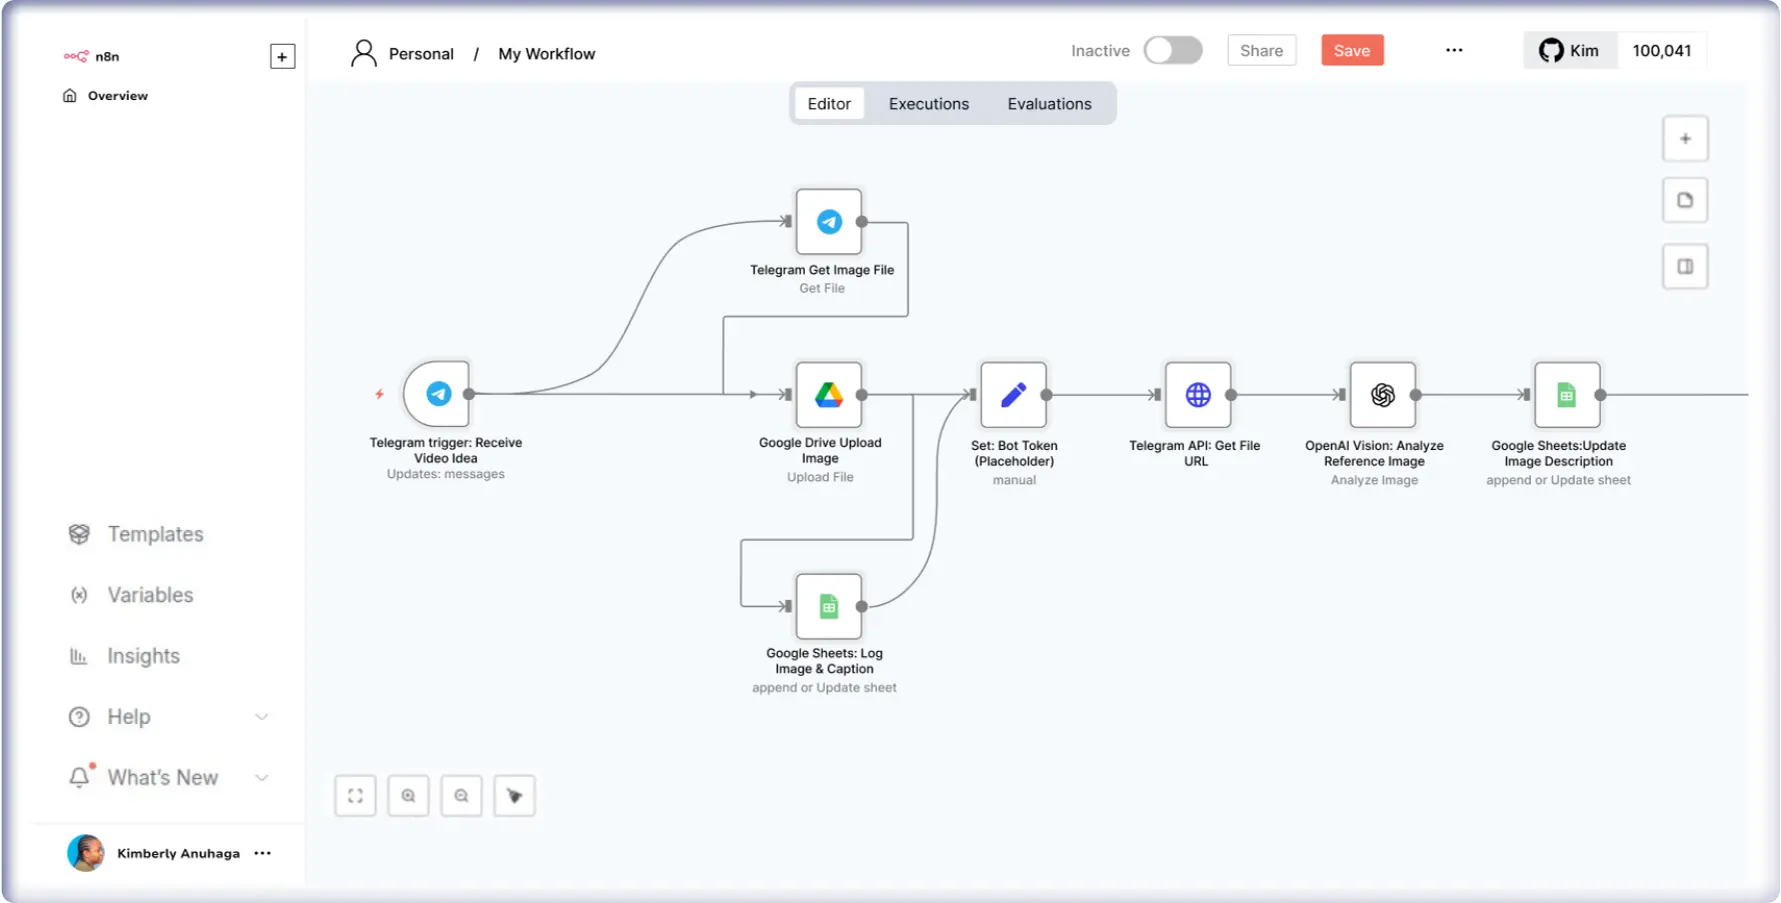Image resolution: width=1781 pixels, height=903 pixels.
Task: Share the workflow with others
Action: tap(1261, 50)
